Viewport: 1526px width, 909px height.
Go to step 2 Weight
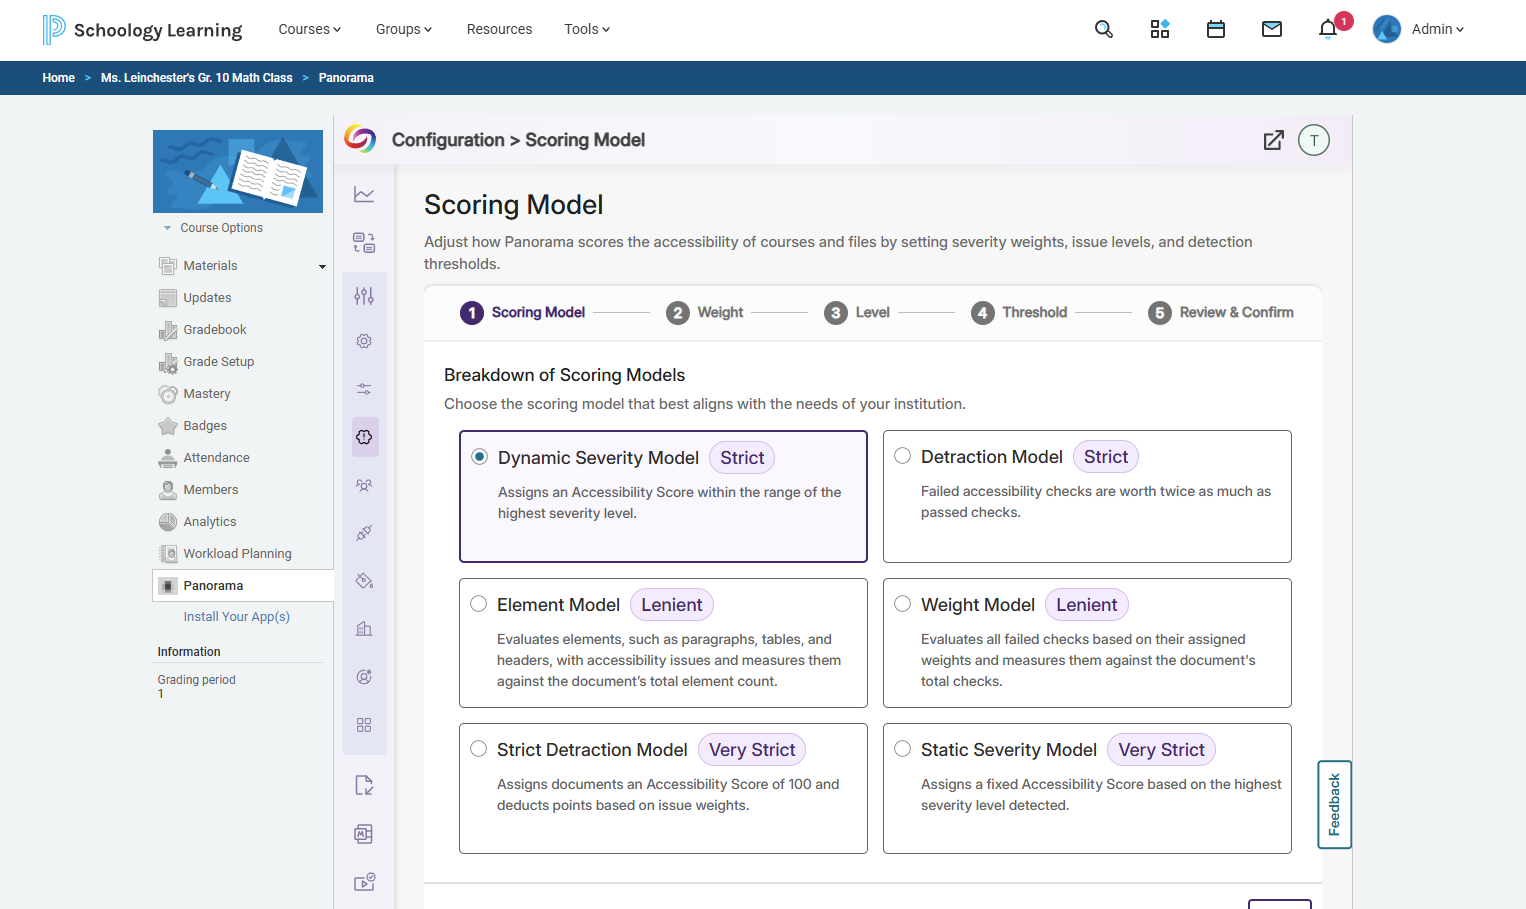click(705, 312)
